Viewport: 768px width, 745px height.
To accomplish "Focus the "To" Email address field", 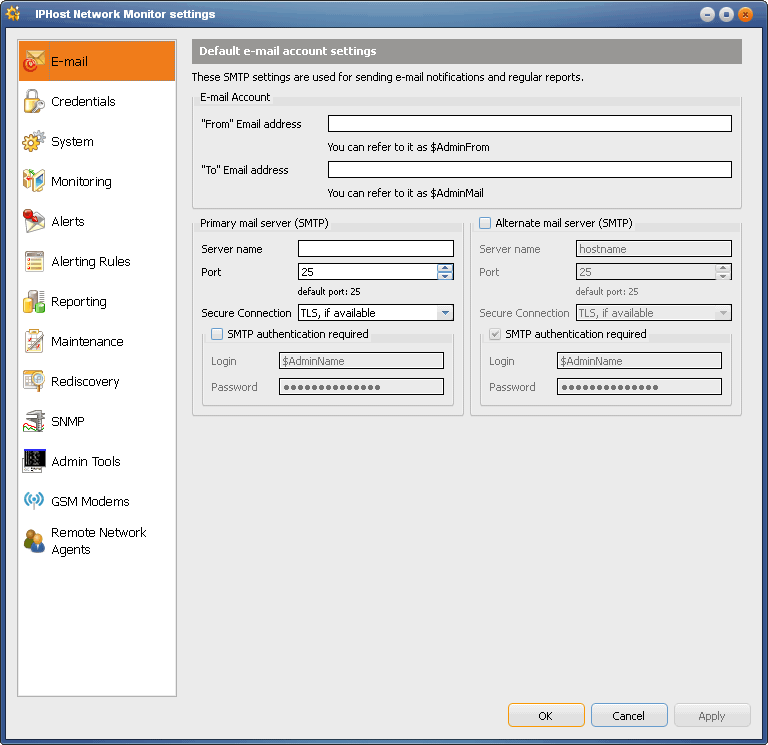I will point(529,169).
